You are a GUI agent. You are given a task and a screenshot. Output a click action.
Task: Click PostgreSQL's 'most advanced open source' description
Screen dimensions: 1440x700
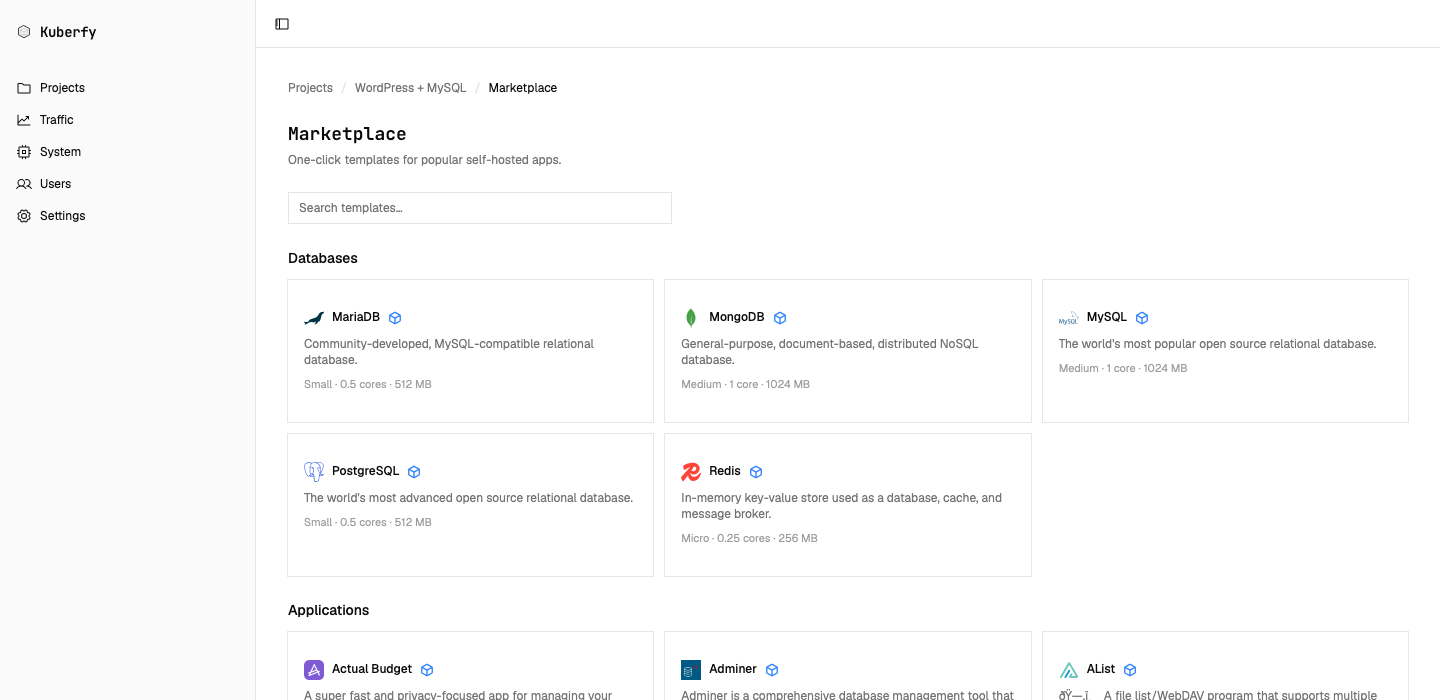(x=469, y=498)
